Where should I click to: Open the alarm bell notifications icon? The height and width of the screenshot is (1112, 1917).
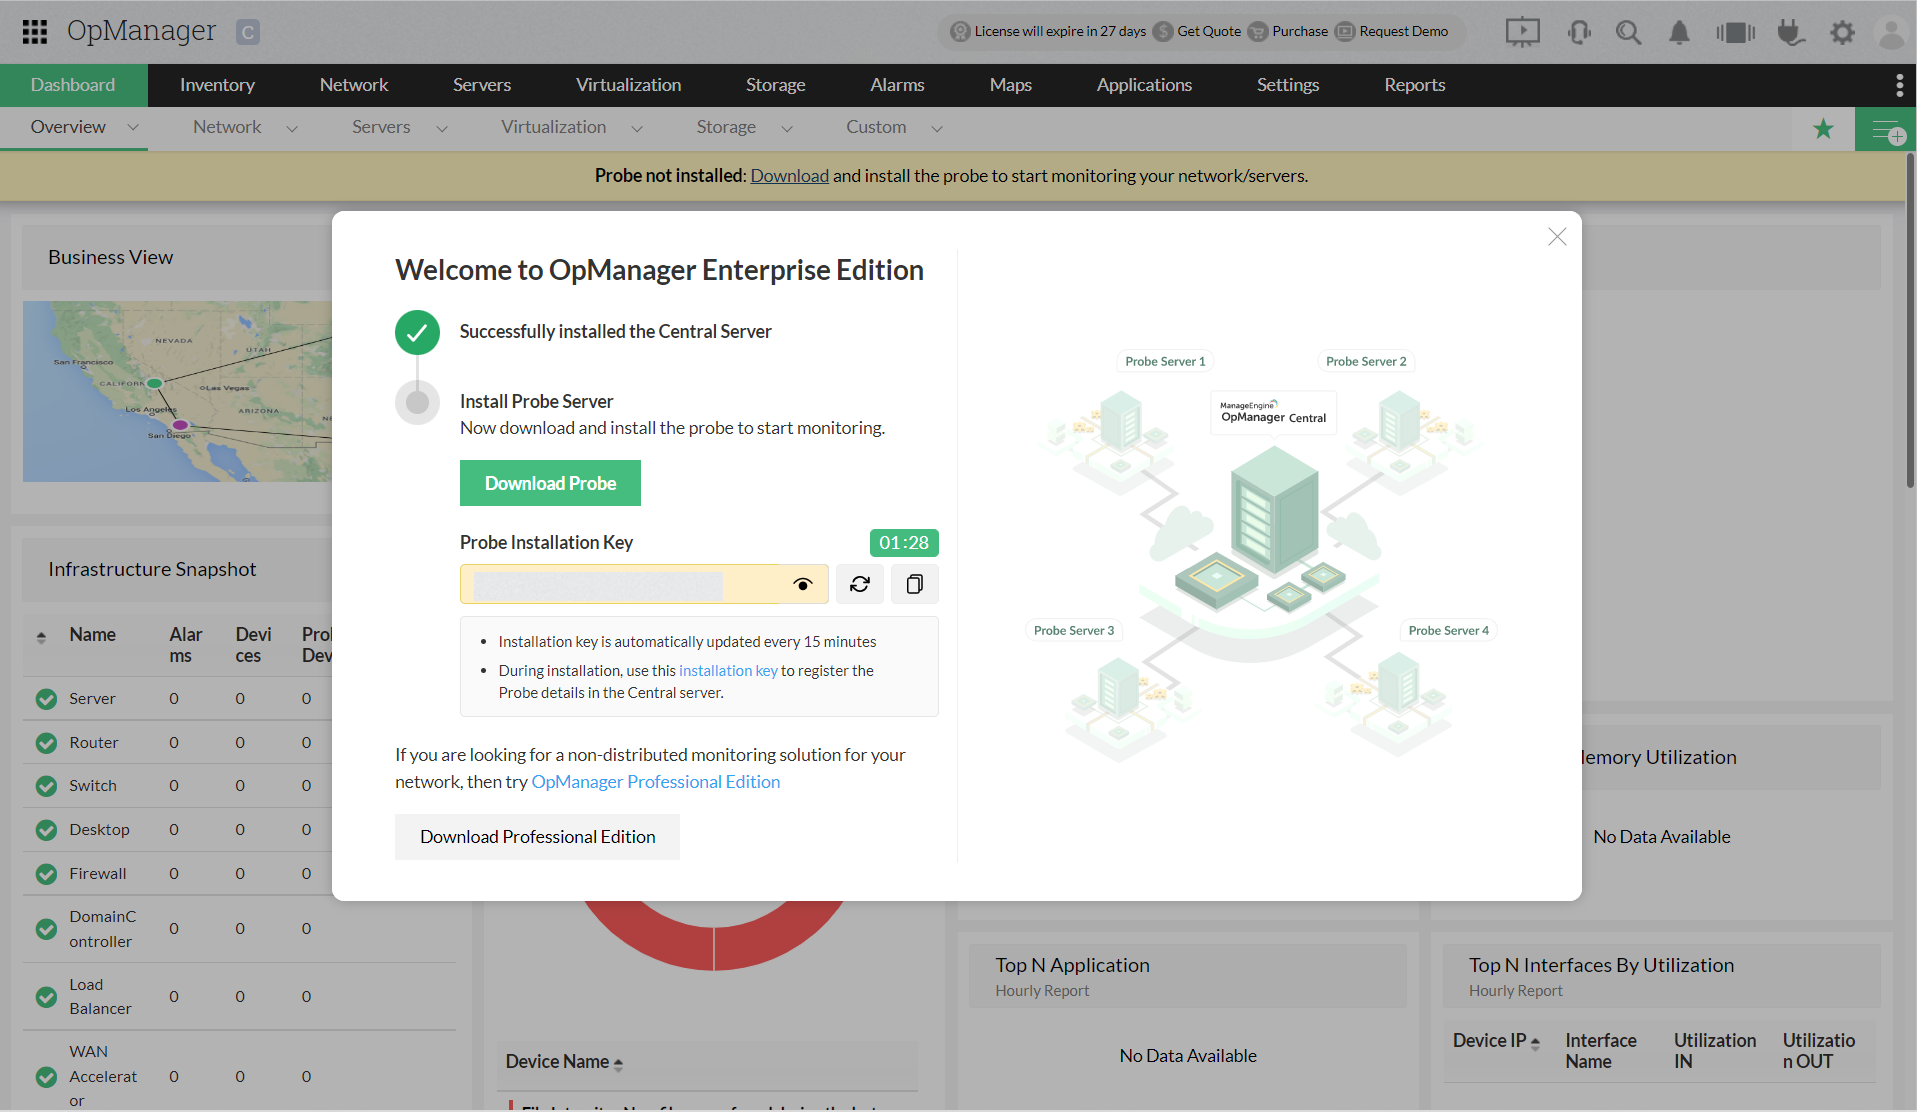click(x=1679, y=32)
